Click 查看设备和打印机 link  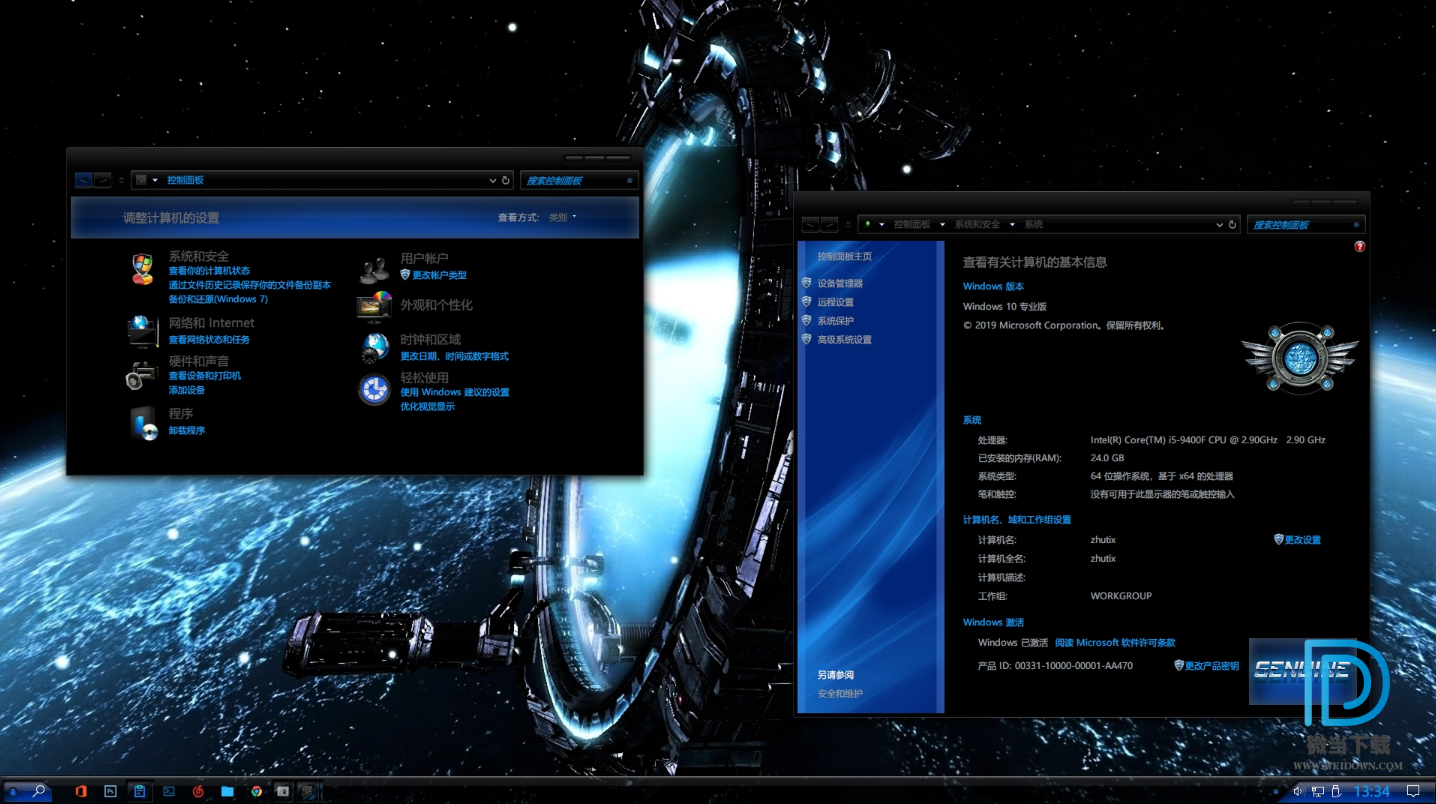(204, 376)
